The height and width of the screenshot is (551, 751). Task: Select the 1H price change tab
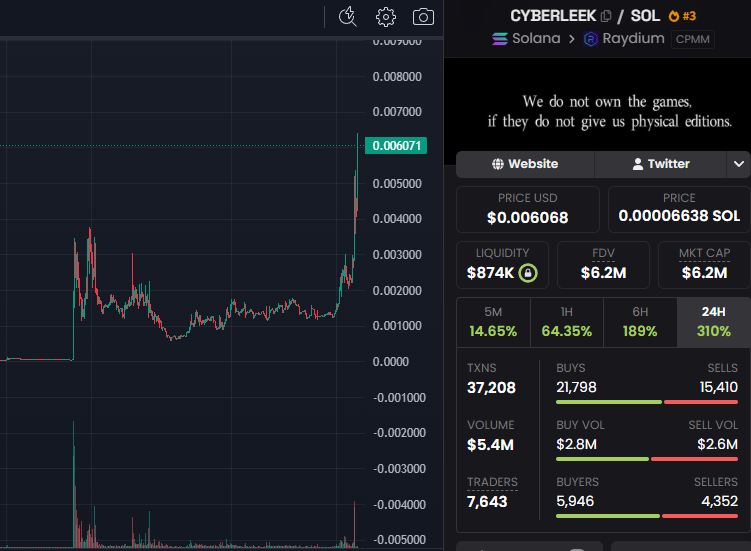point(567,322)
